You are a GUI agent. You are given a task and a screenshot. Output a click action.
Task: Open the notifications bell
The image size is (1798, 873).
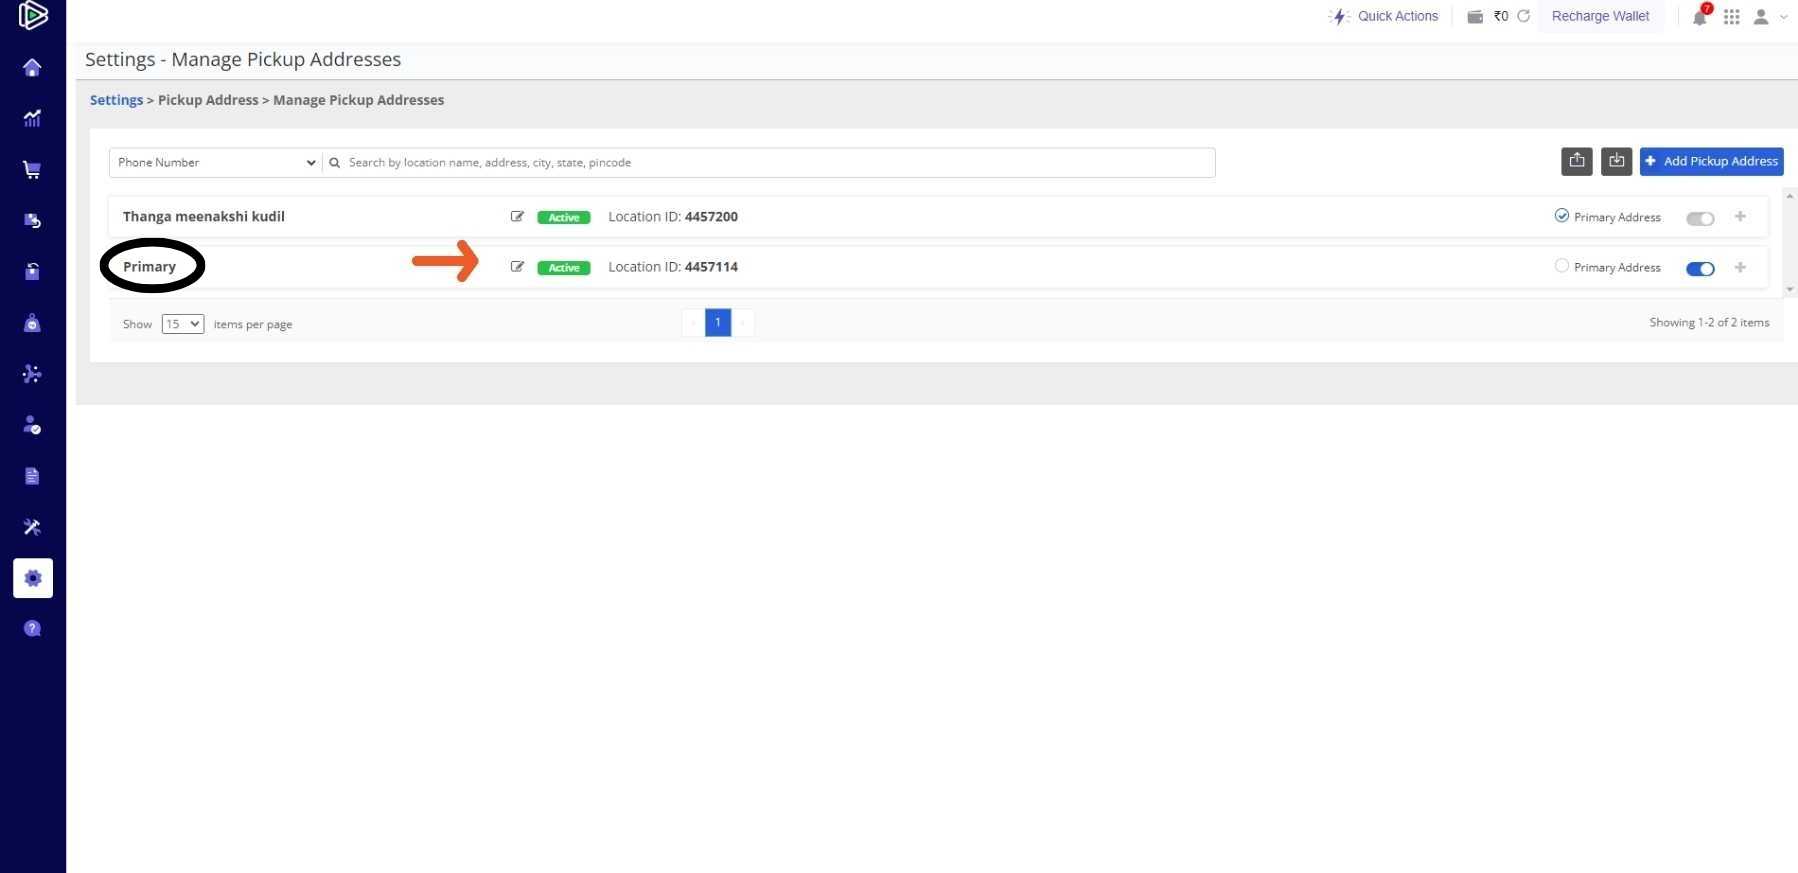coord(1700,16)
